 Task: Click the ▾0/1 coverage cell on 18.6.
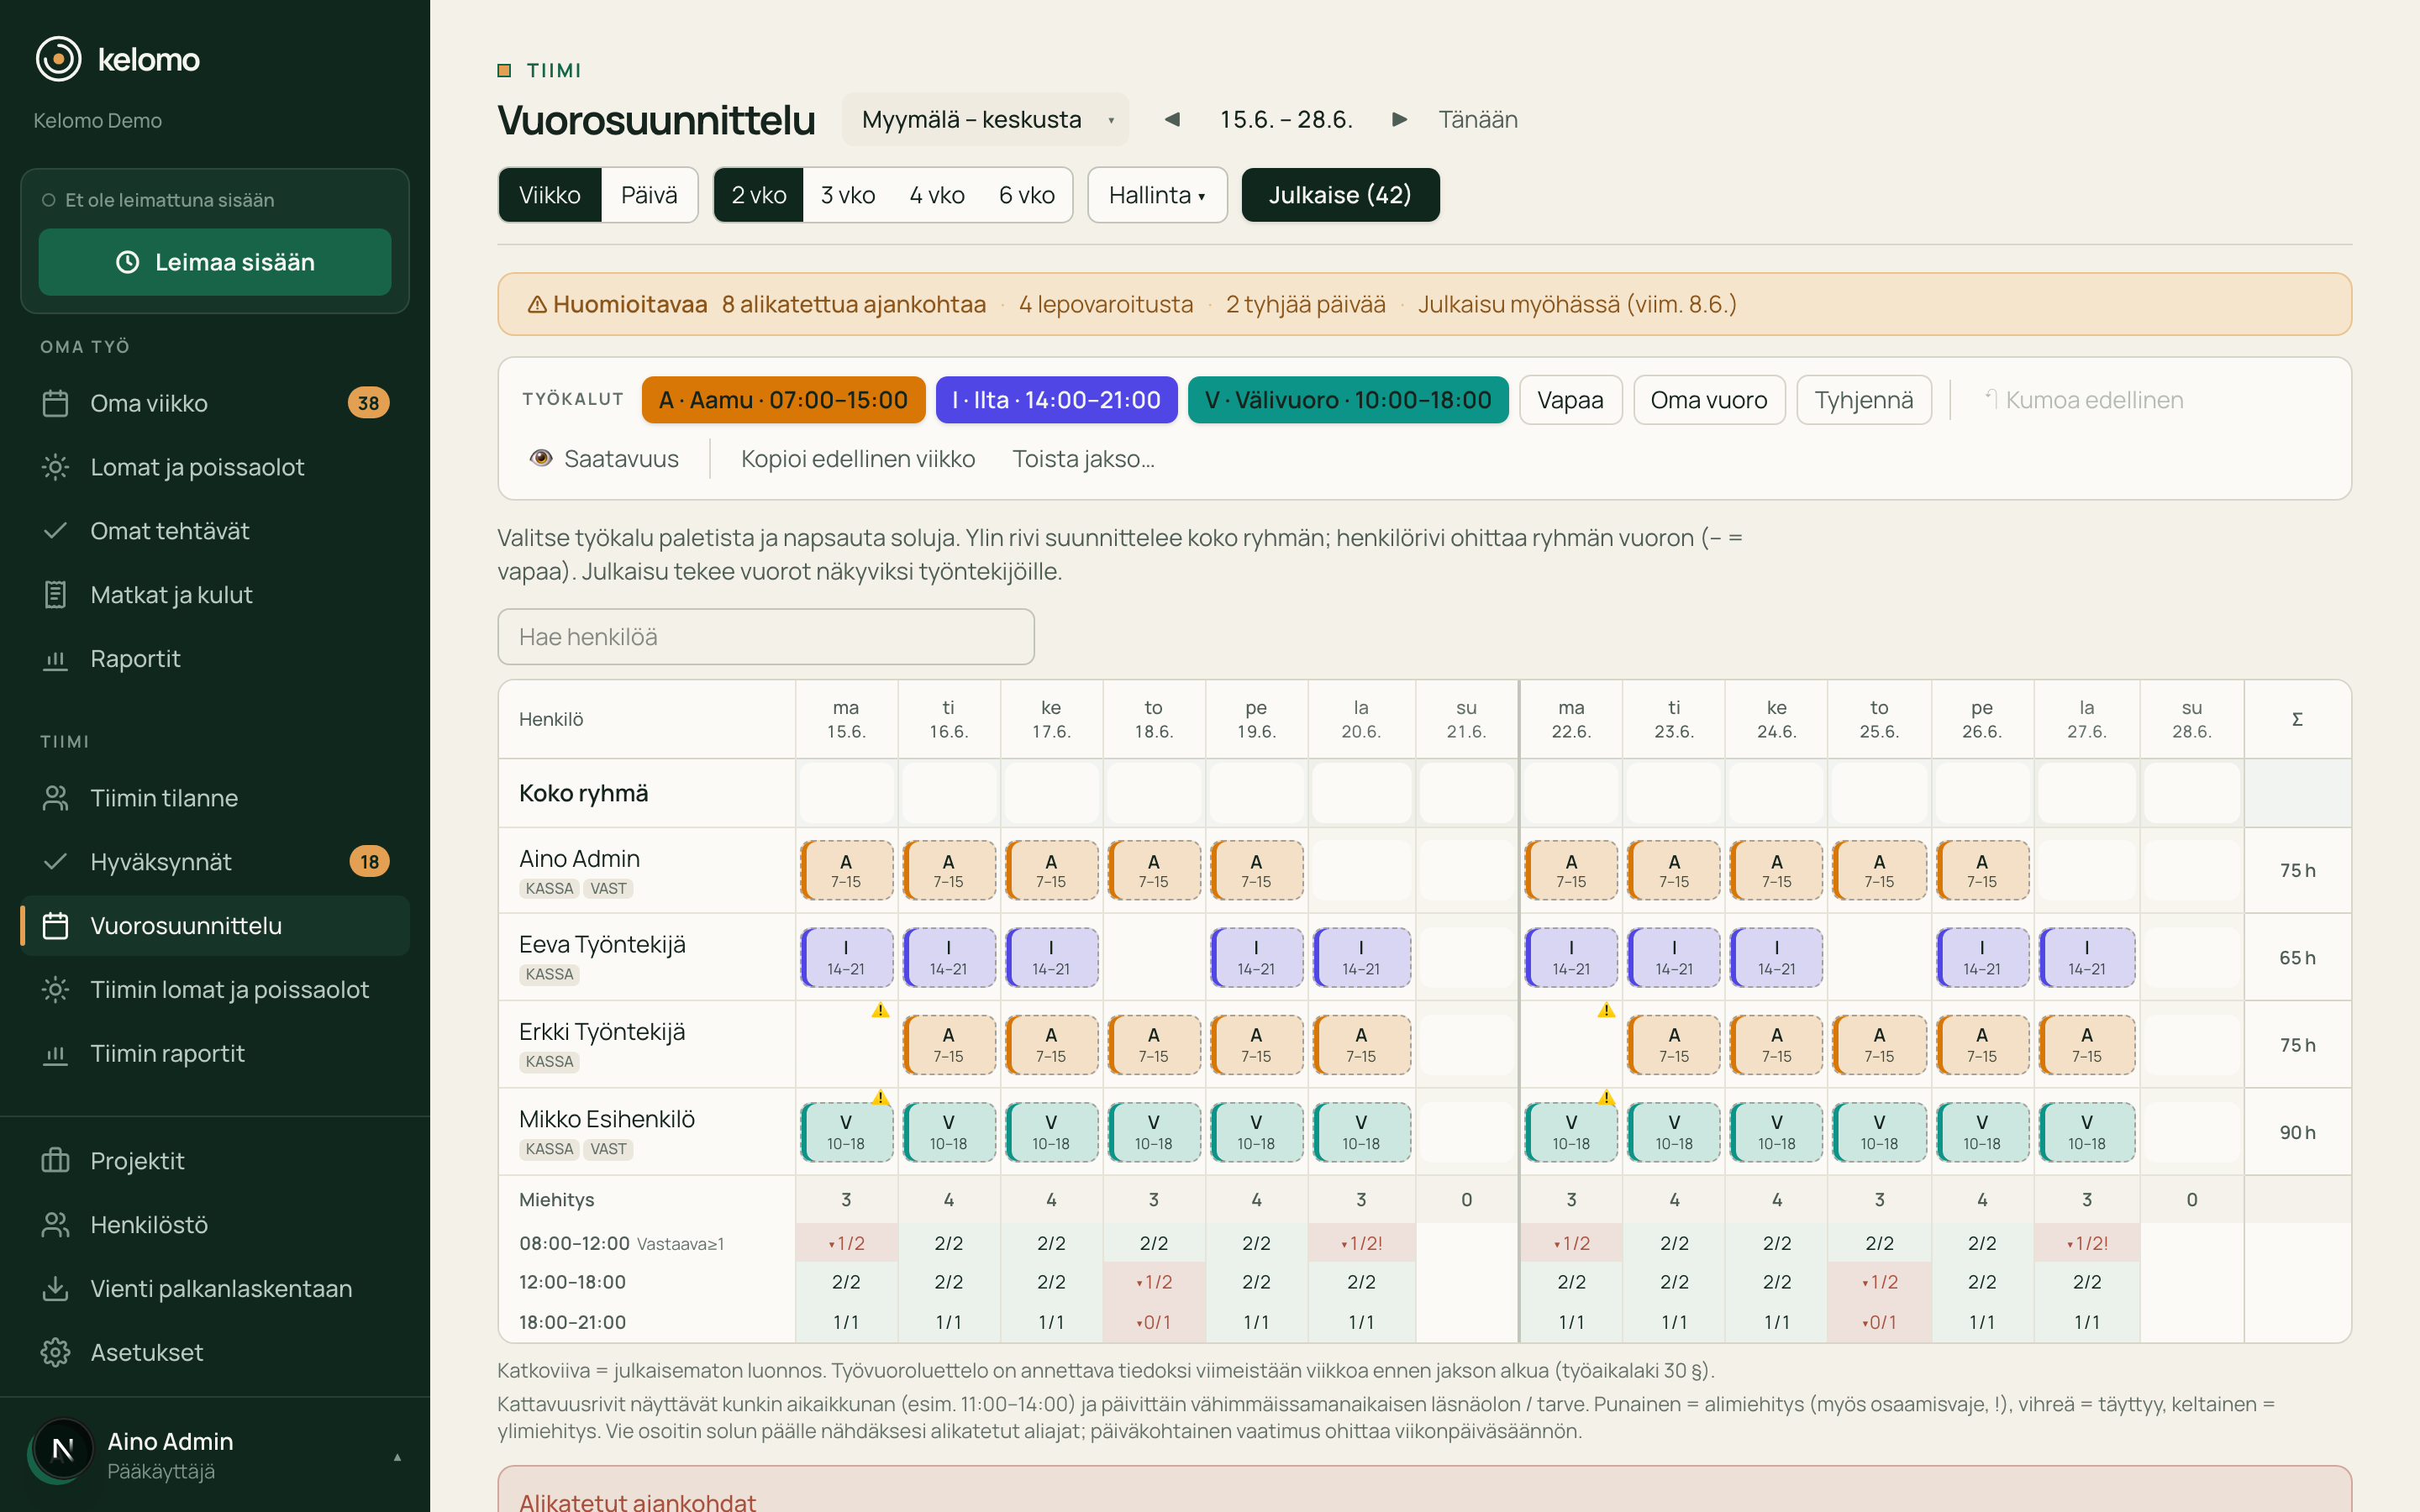[1153, 1322]
